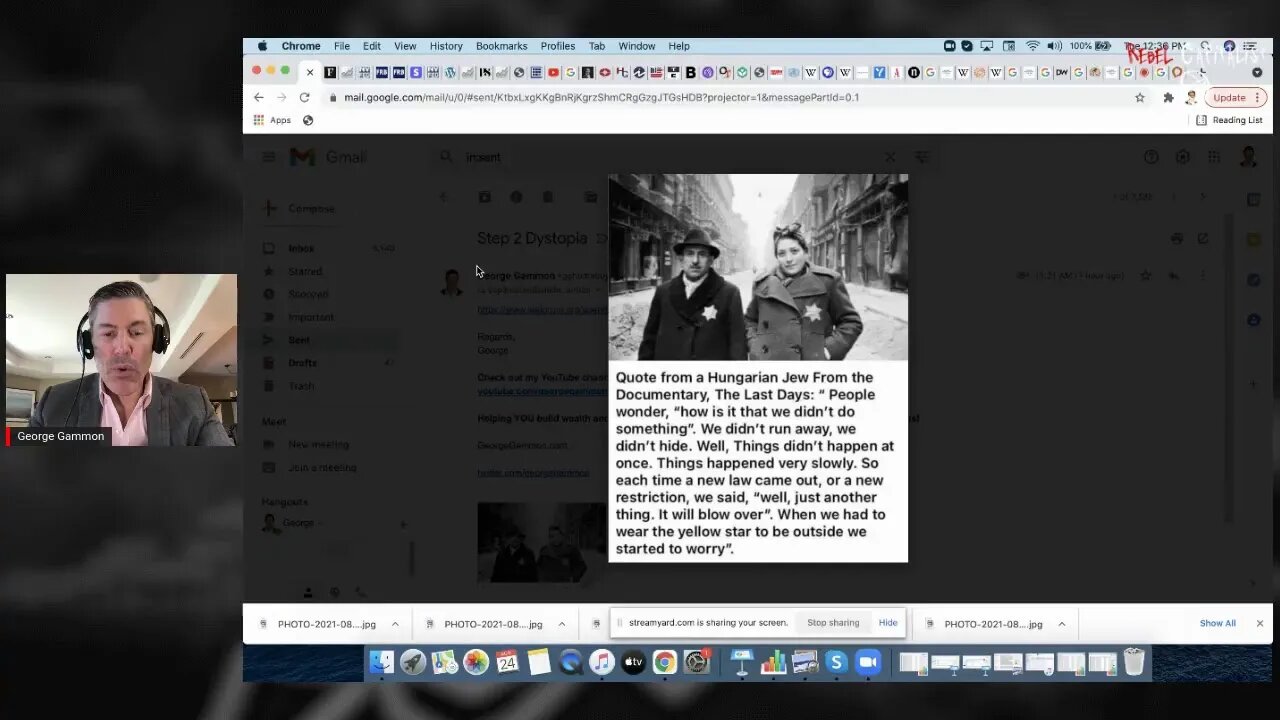Open the Reading List

click(x=1230, y=120)
